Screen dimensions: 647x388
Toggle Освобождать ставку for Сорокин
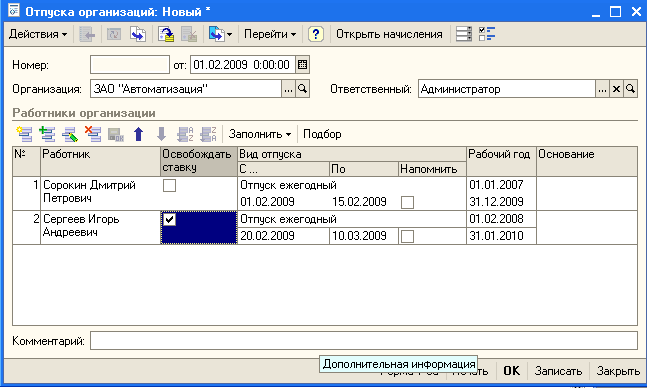(169, 185)
